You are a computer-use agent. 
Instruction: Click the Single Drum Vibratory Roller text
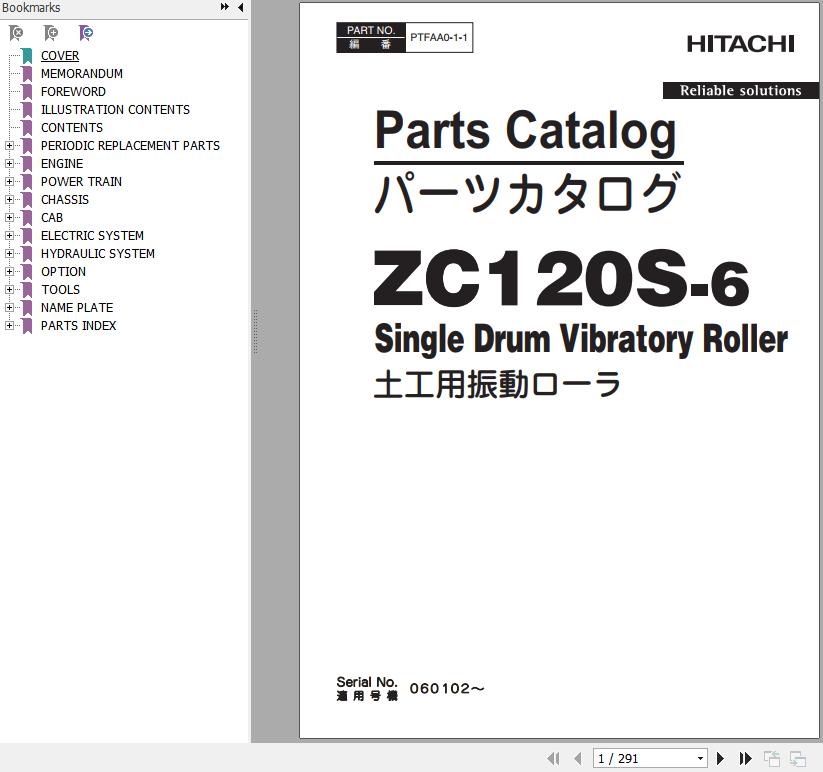581,340
